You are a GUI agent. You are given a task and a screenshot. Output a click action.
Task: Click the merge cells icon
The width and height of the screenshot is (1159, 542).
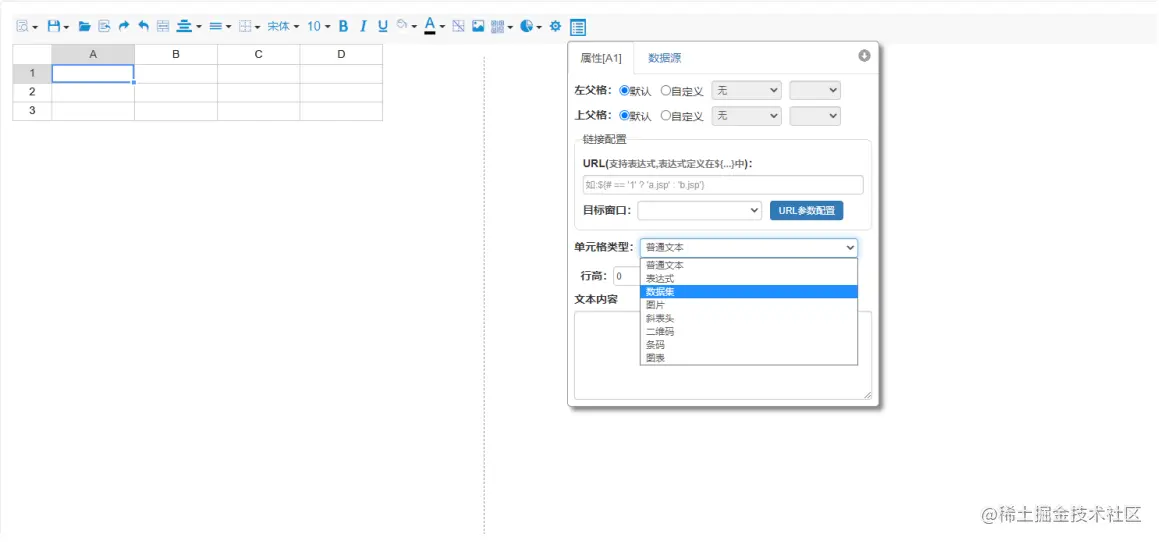pyautogui.click(x=163, y=26)
